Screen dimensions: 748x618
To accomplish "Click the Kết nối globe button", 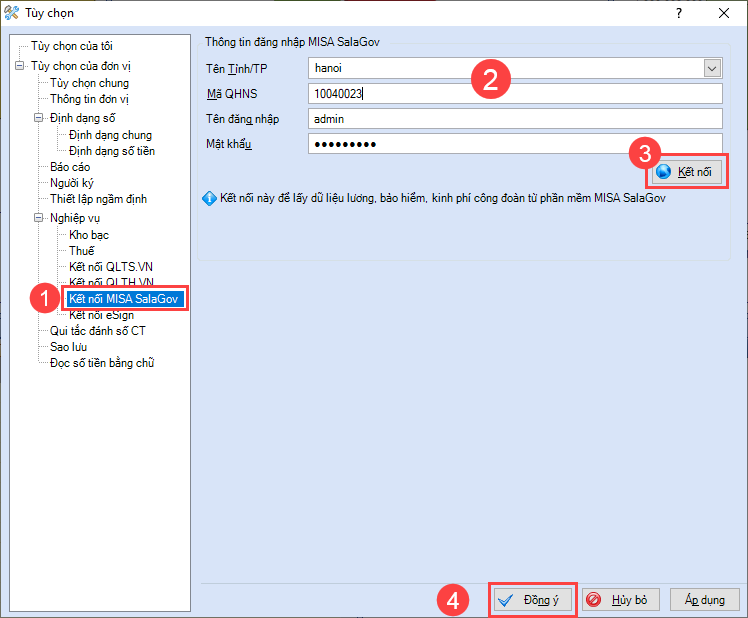I will (686, 172).
